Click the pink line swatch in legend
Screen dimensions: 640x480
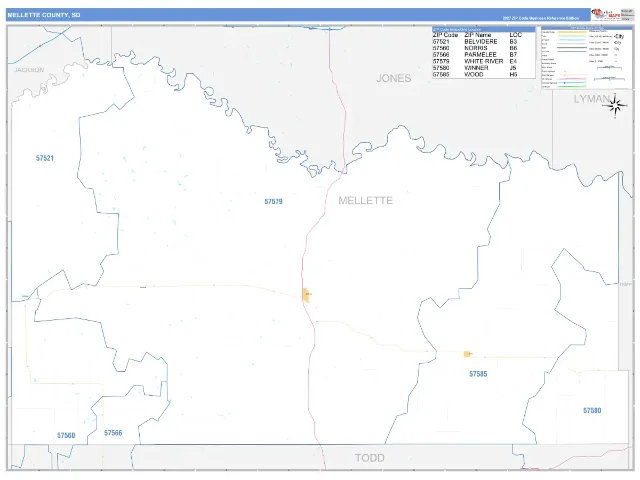[571, 79]
